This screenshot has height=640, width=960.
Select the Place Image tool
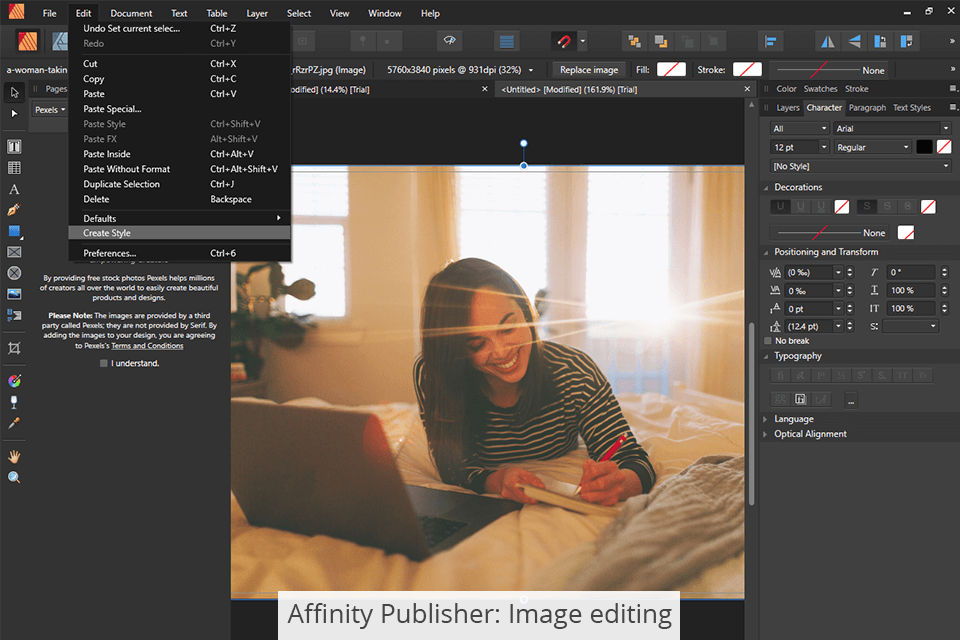[x=14, y=294]
